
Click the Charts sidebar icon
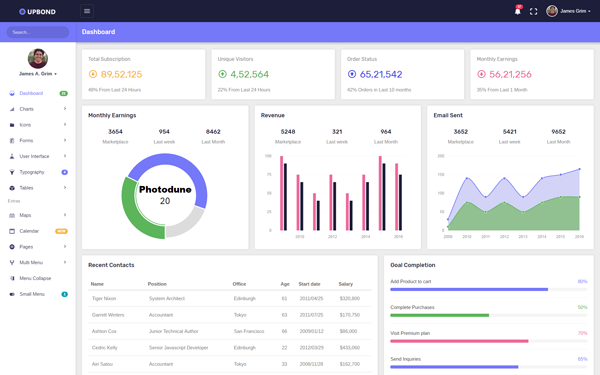(12, 109)
